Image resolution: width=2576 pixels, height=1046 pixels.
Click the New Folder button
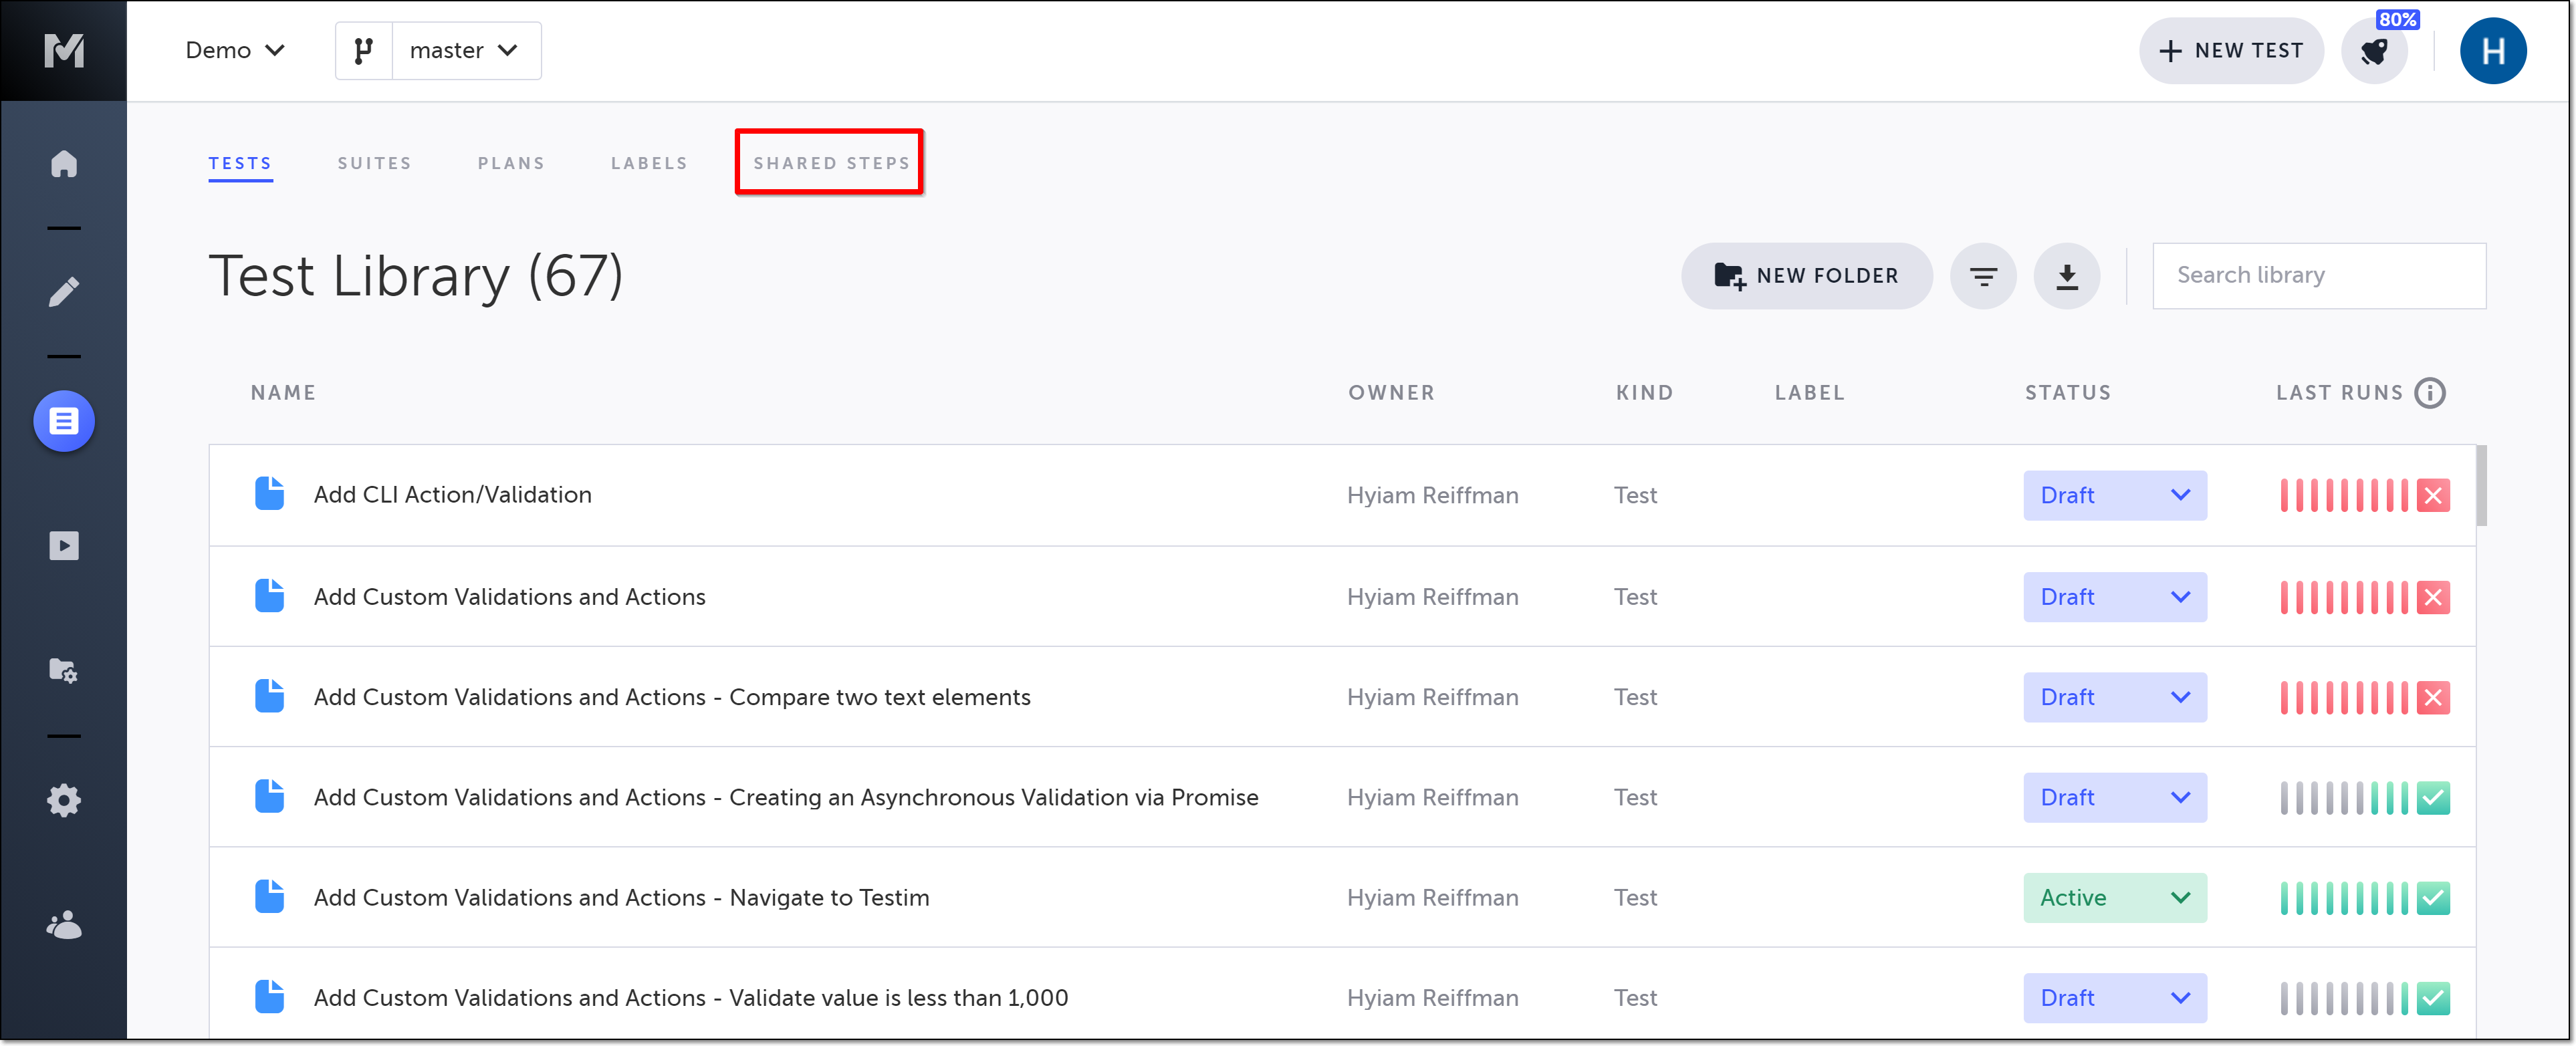pos(1806,276)
